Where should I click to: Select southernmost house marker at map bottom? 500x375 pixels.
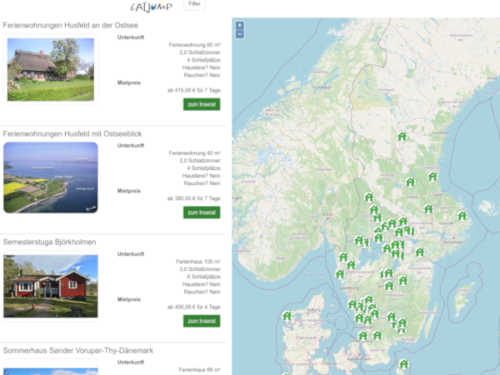404,364
